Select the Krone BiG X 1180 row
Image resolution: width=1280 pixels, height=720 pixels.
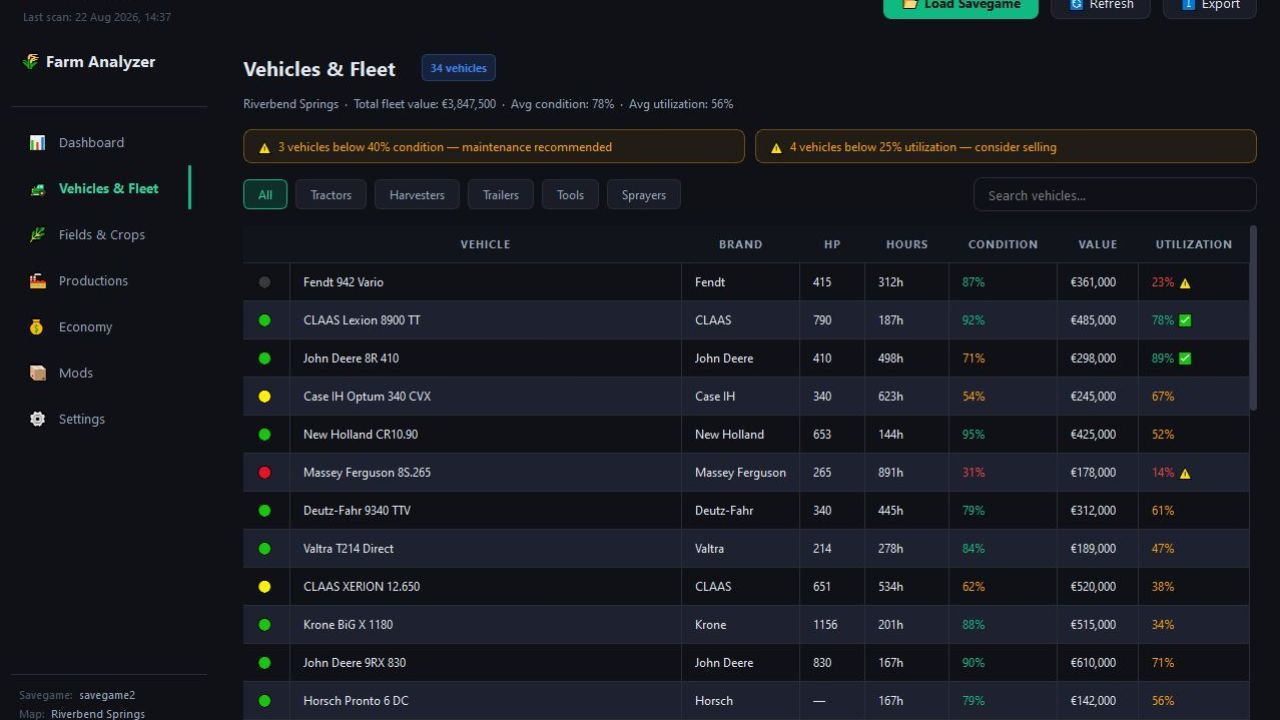tap(746, 625)
